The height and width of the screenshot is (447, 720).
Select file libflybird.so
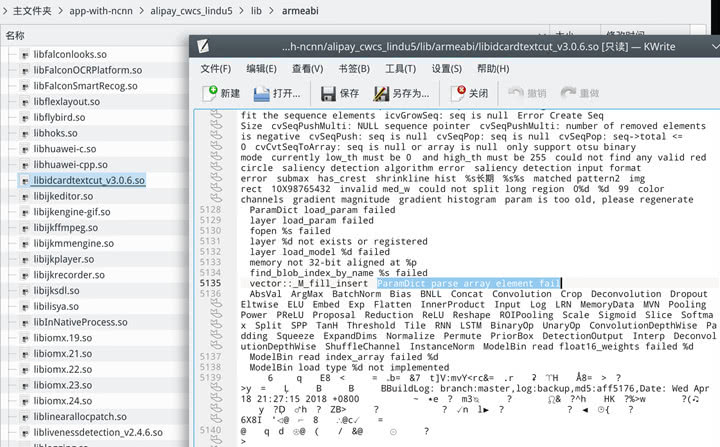[x=59, y=117]
